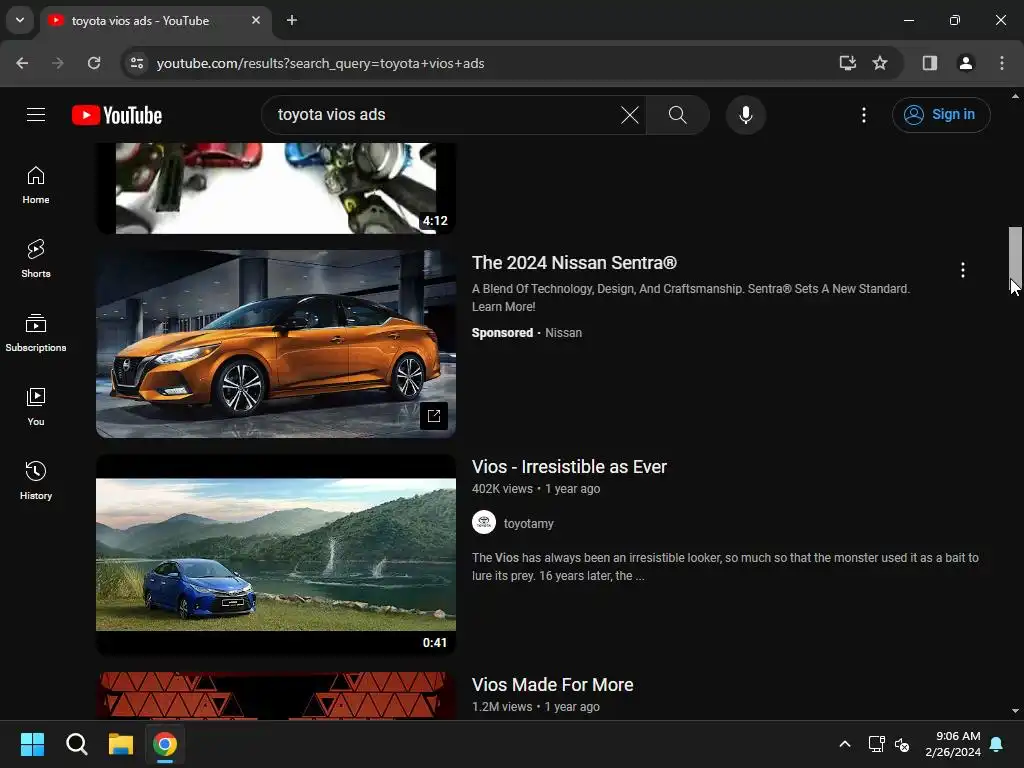Open the 2024 Nissan Sentra ad title
The width and height of the screenshot is (1024, 768).
(x=574, y=263)
